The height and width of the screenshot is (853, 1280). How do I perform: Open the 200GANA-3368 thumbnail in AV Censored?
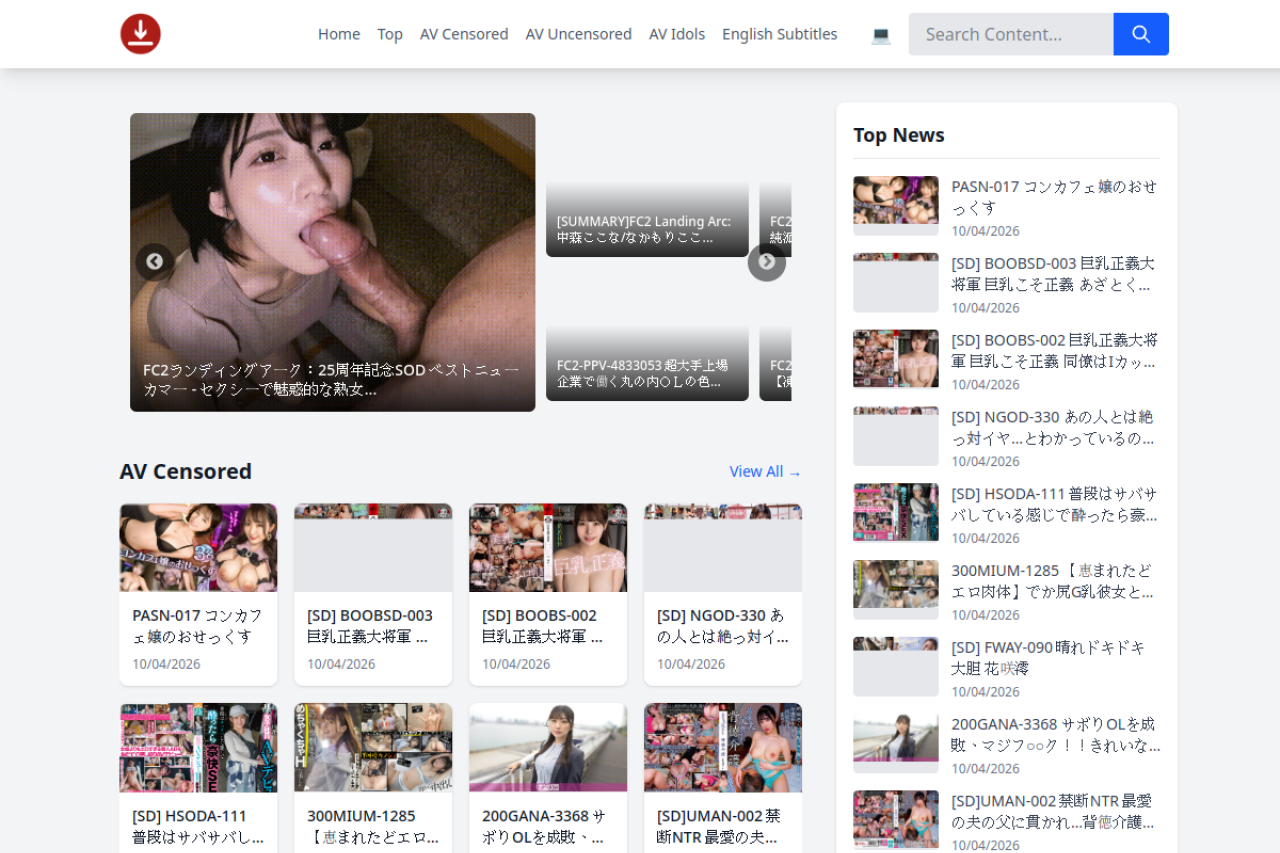click(548, 748)
